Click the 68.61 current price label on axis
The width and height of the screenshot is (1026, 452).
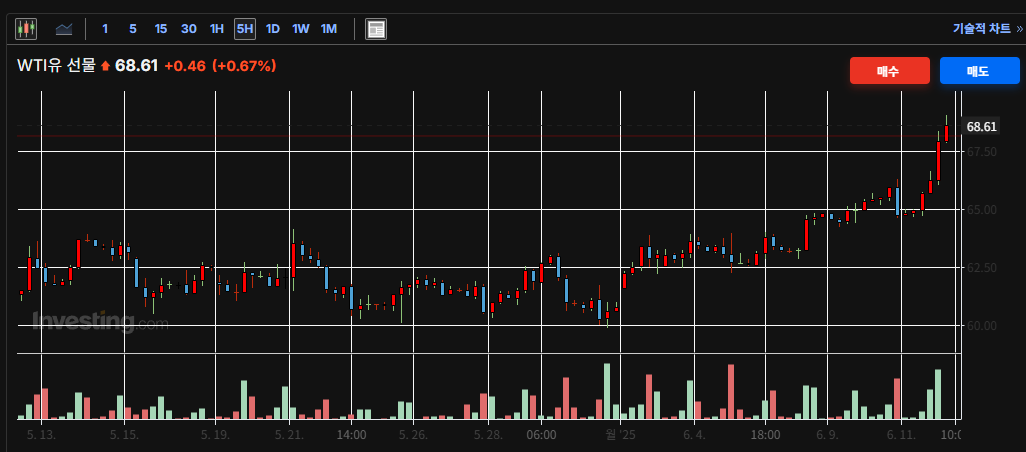pos(982,127)
